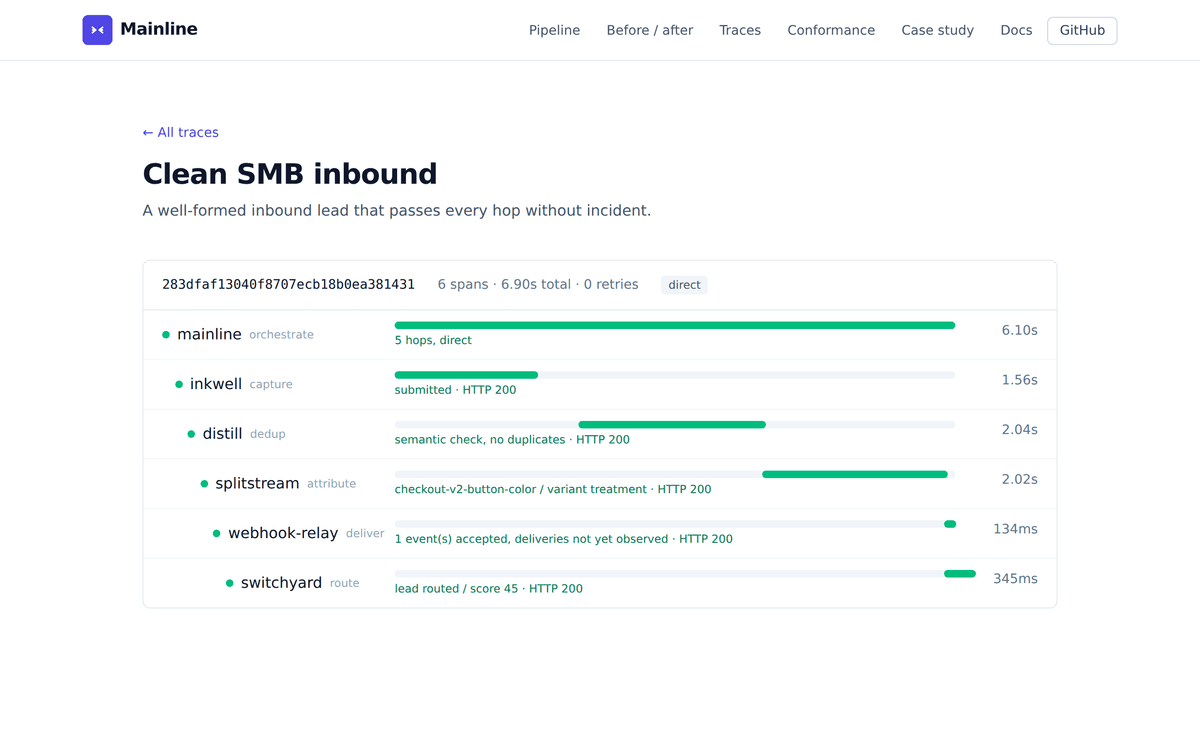
Task: Click the 6 spans summary text
Action: click(538, 285)
